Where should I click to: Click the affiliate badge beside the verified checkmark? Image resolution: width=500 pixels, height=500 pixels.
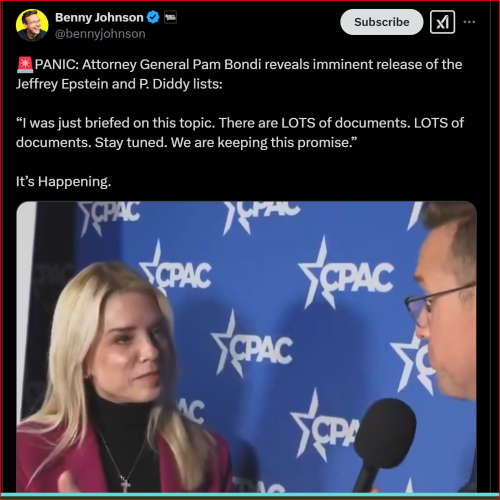170,17
